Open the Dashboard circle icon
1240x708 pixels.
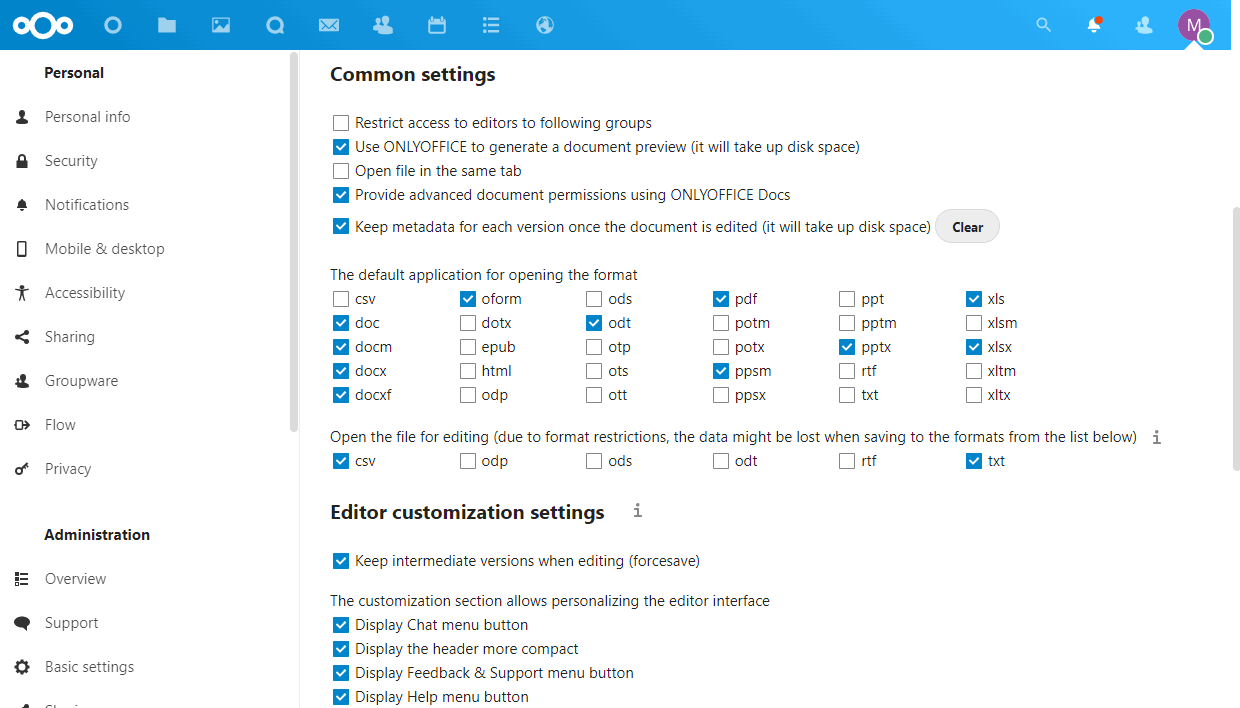click(x=113, y=25)
